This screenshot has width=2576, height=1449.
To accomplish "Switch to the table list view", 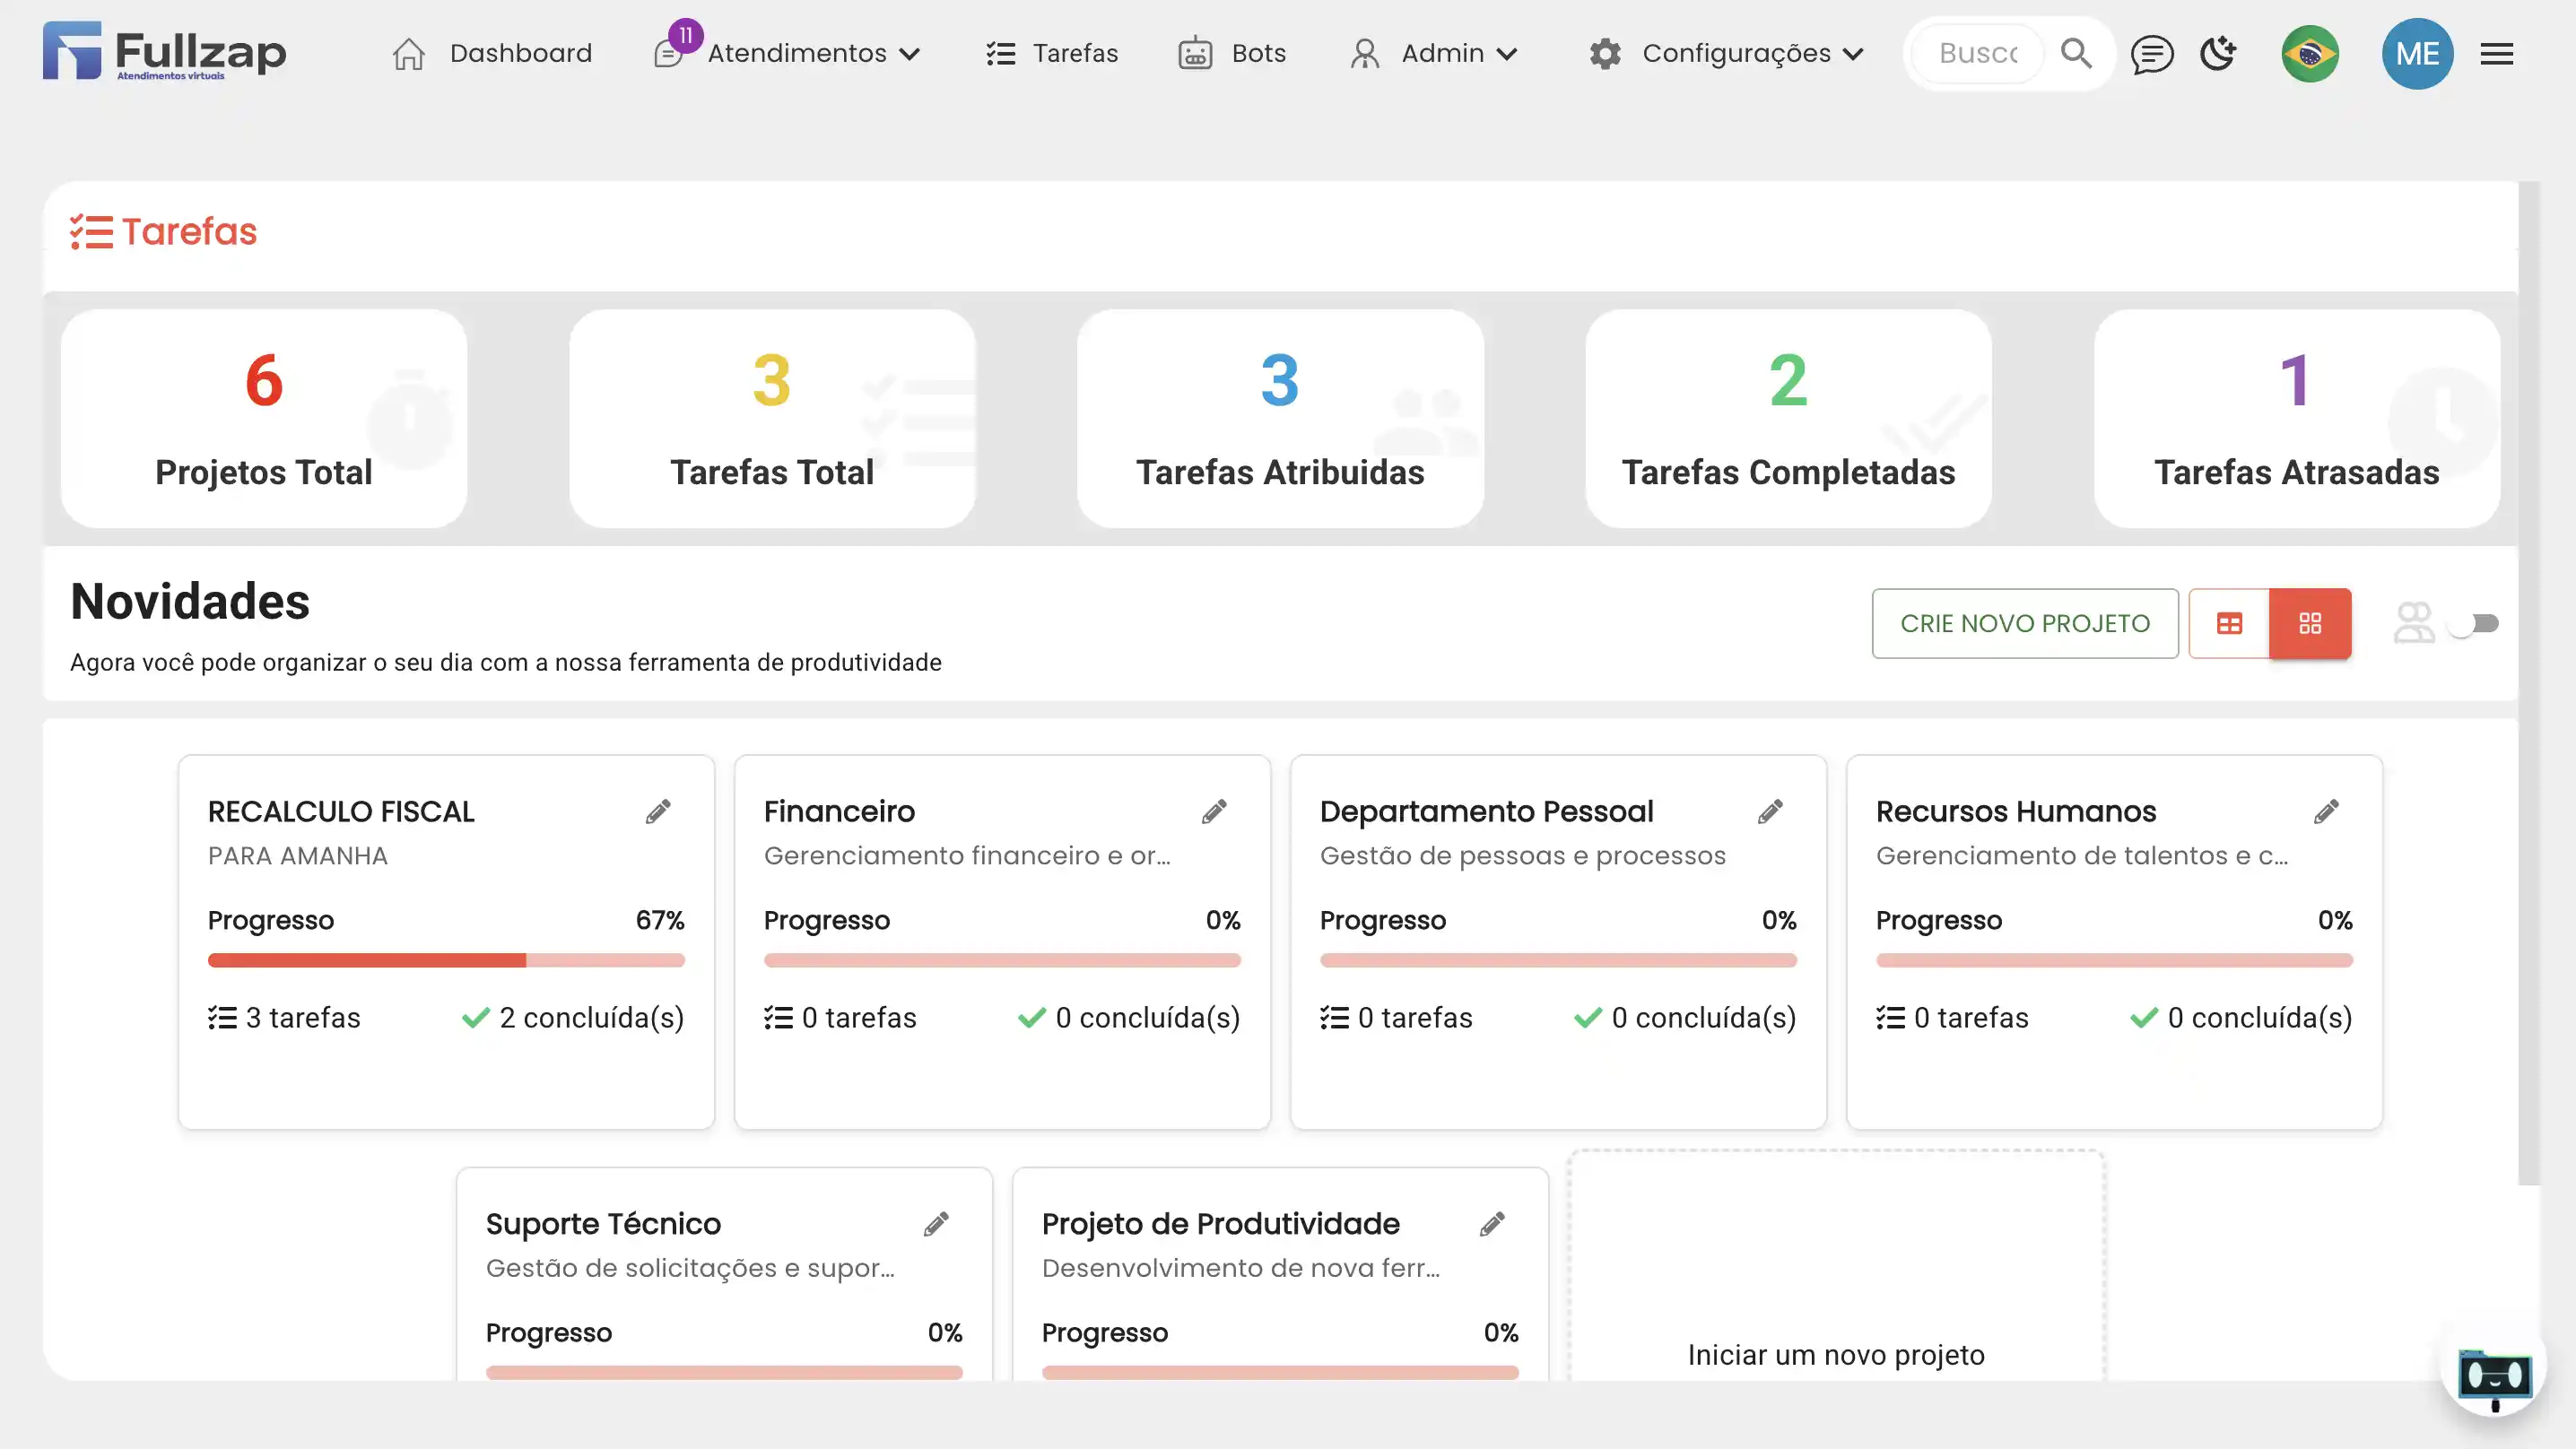I will pos(2229,624).
